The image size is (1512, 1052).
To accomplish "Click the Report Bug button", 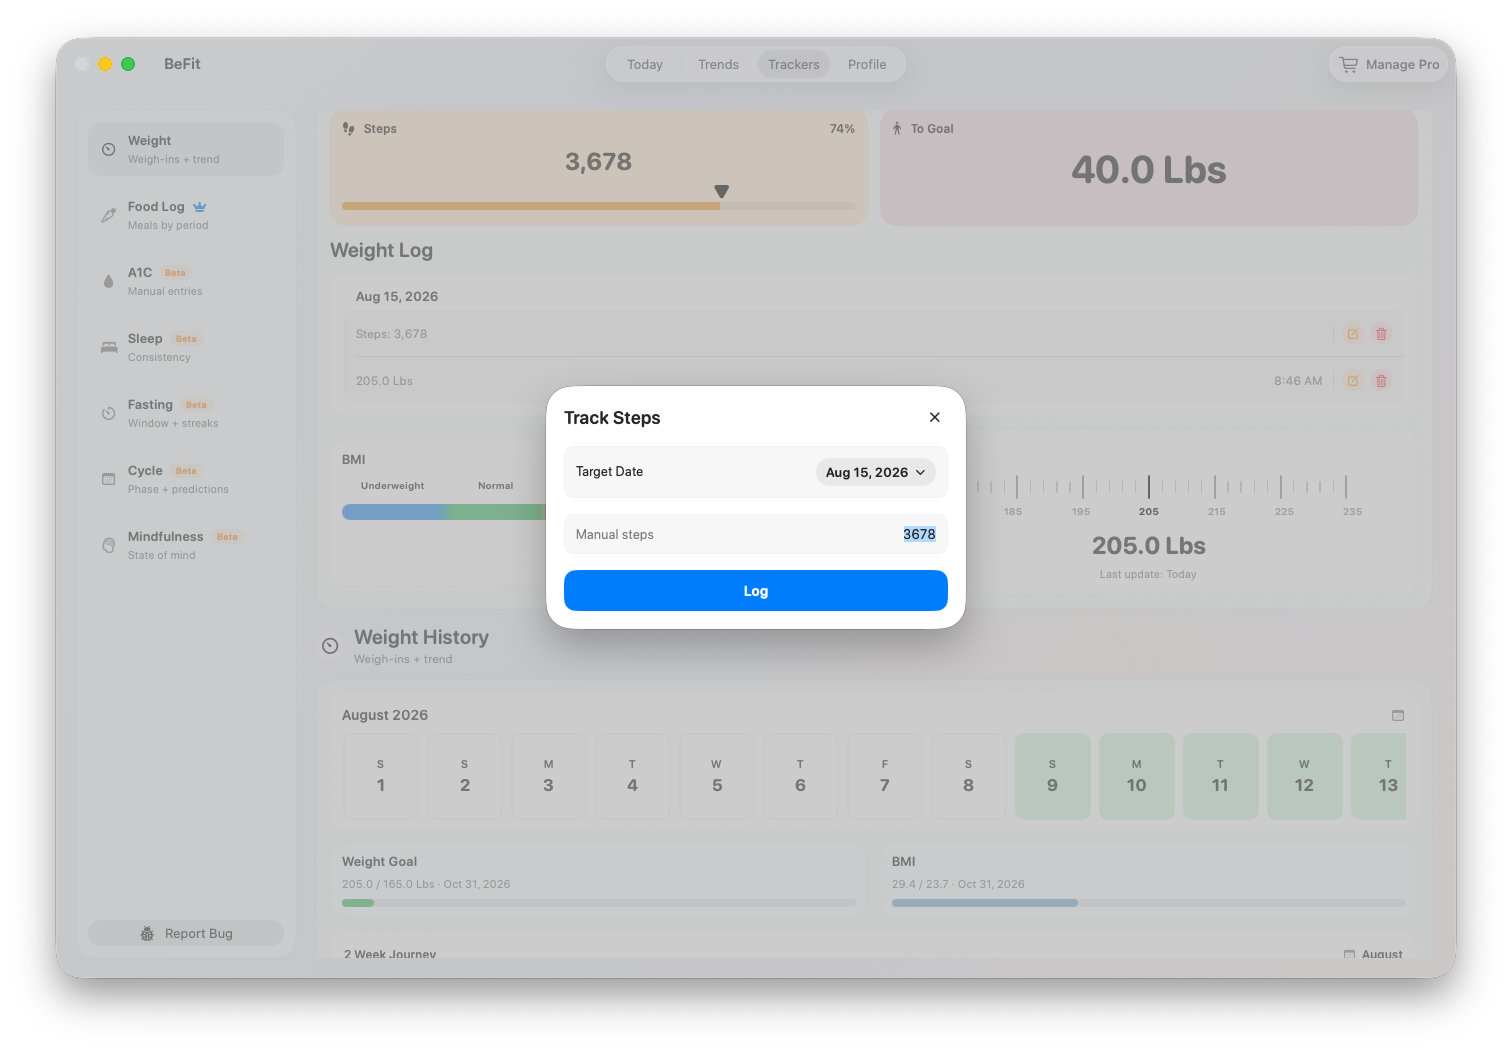I will tap(186, 933).
